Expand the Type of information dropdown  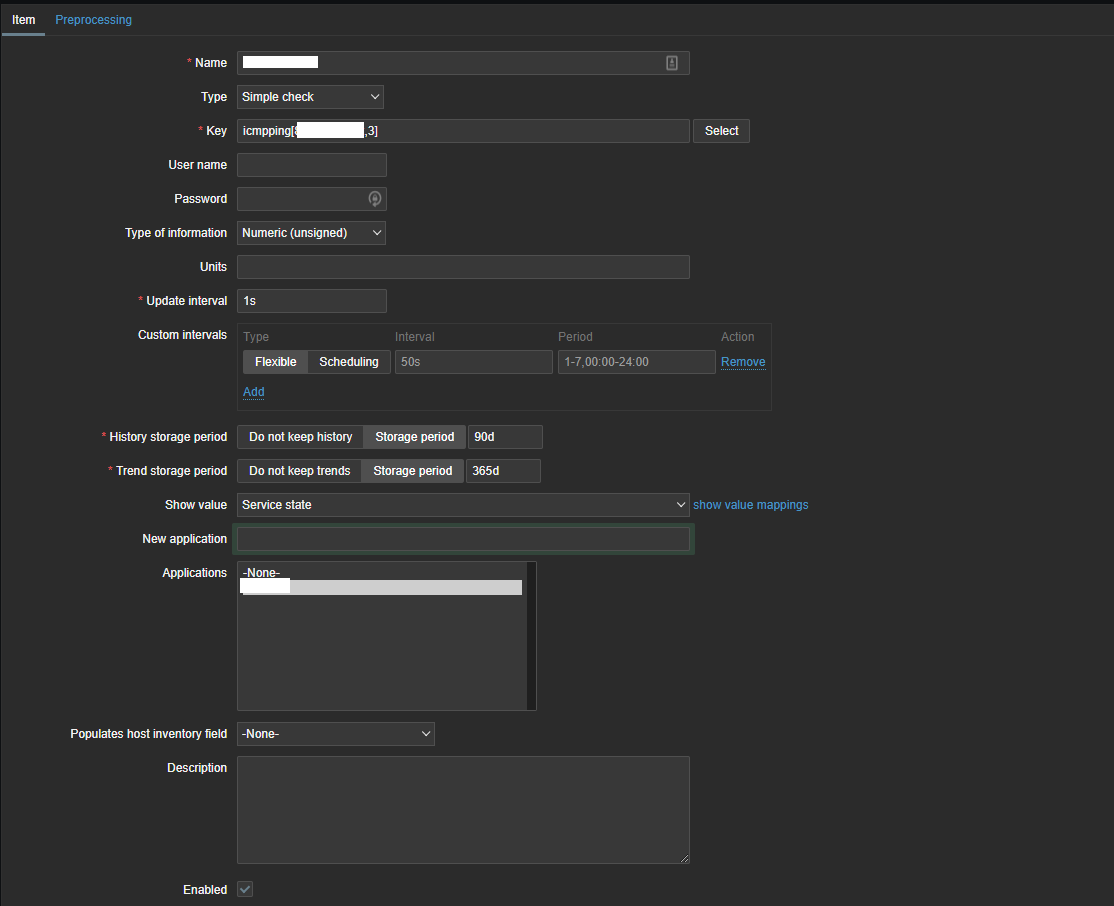tap(311, 233)
